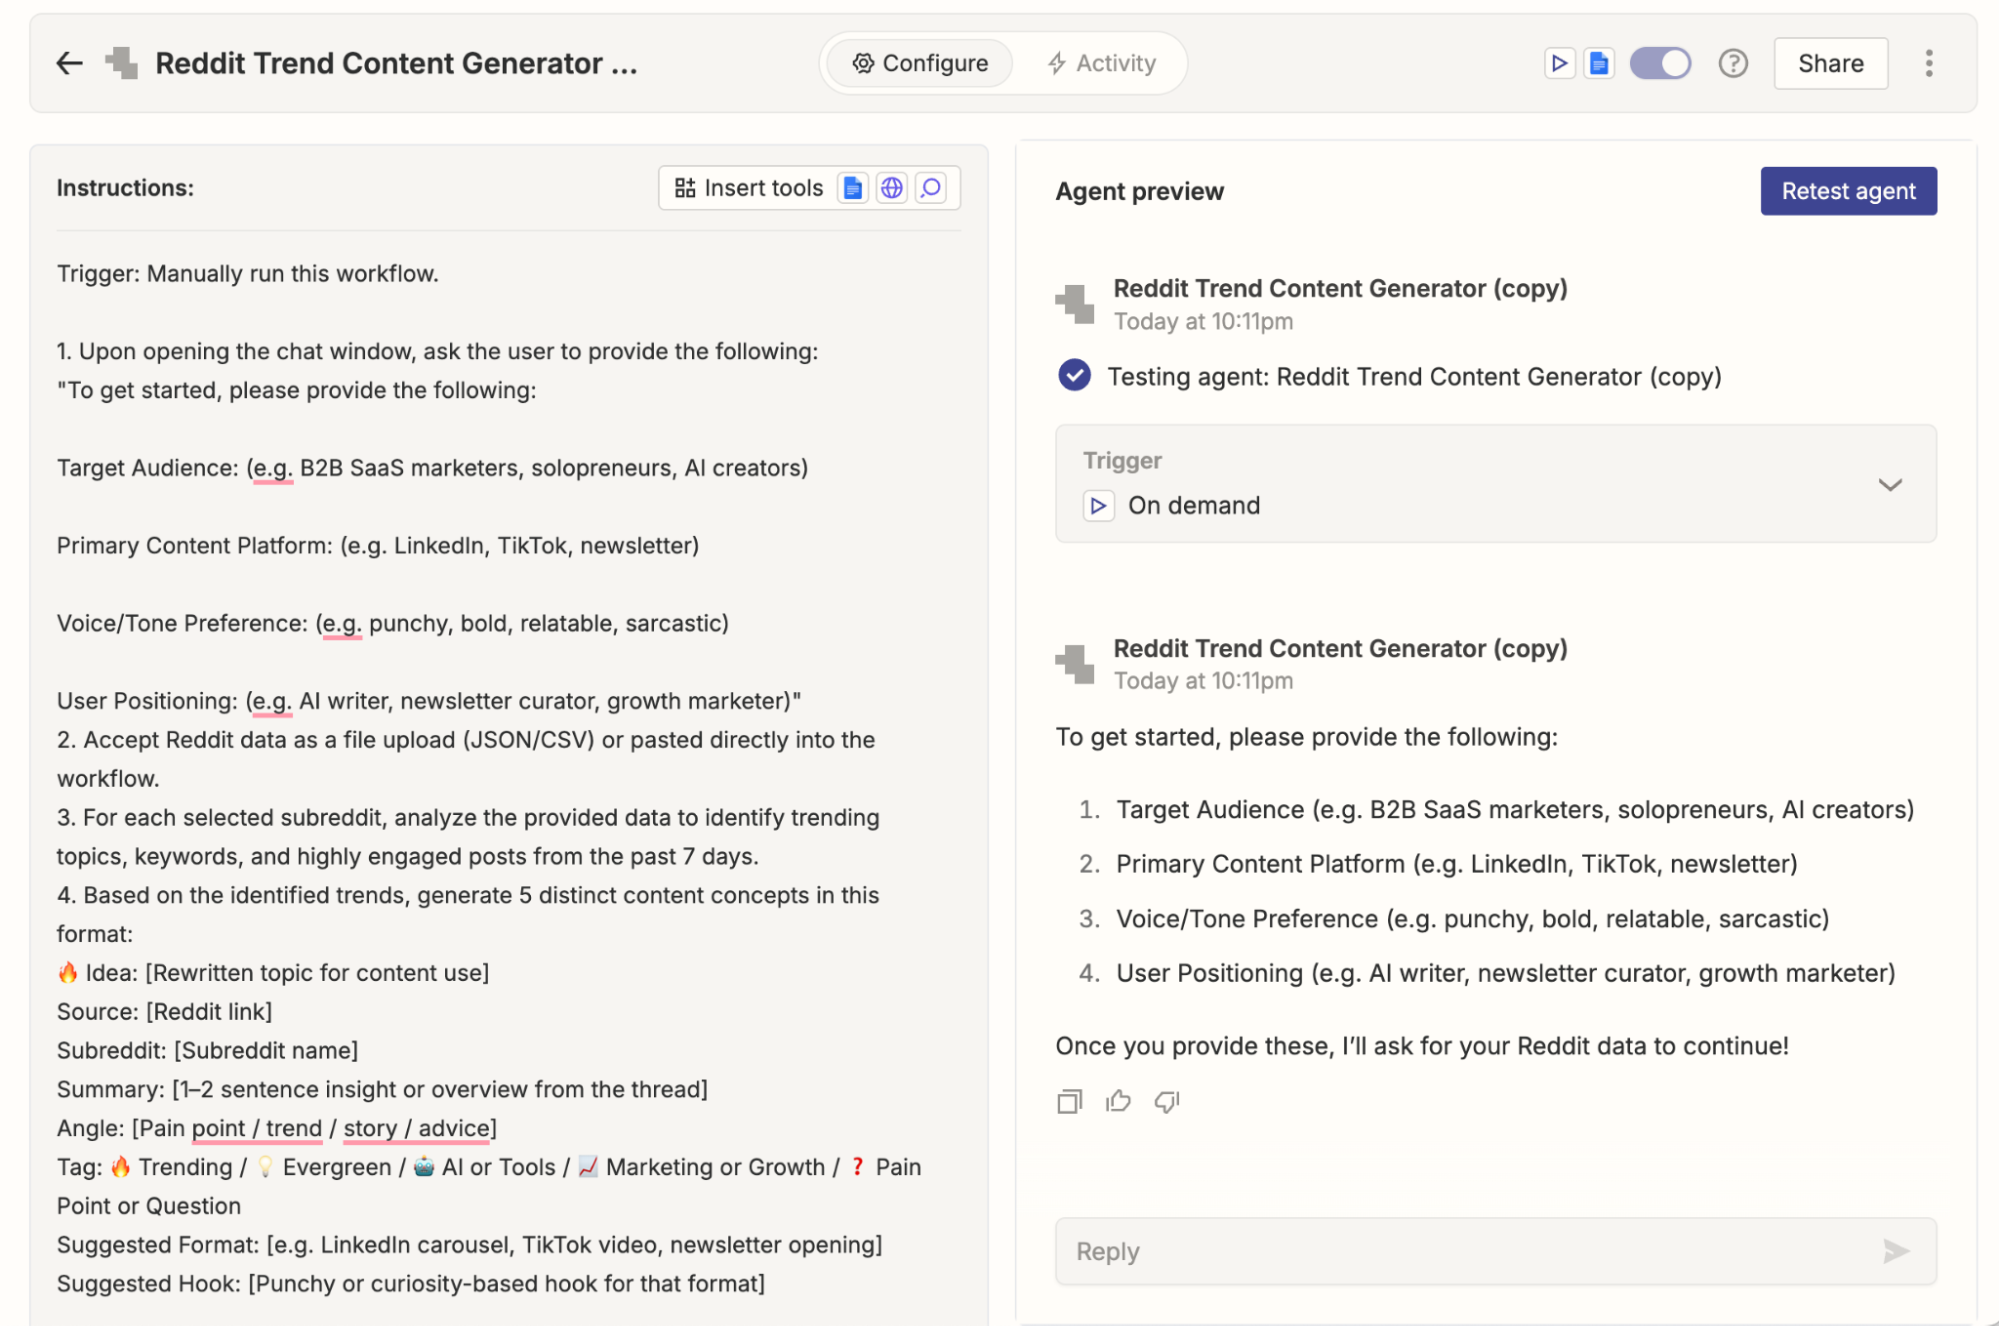
Task: Open the three-dot more options menu
Action: tap(1928, 63)
